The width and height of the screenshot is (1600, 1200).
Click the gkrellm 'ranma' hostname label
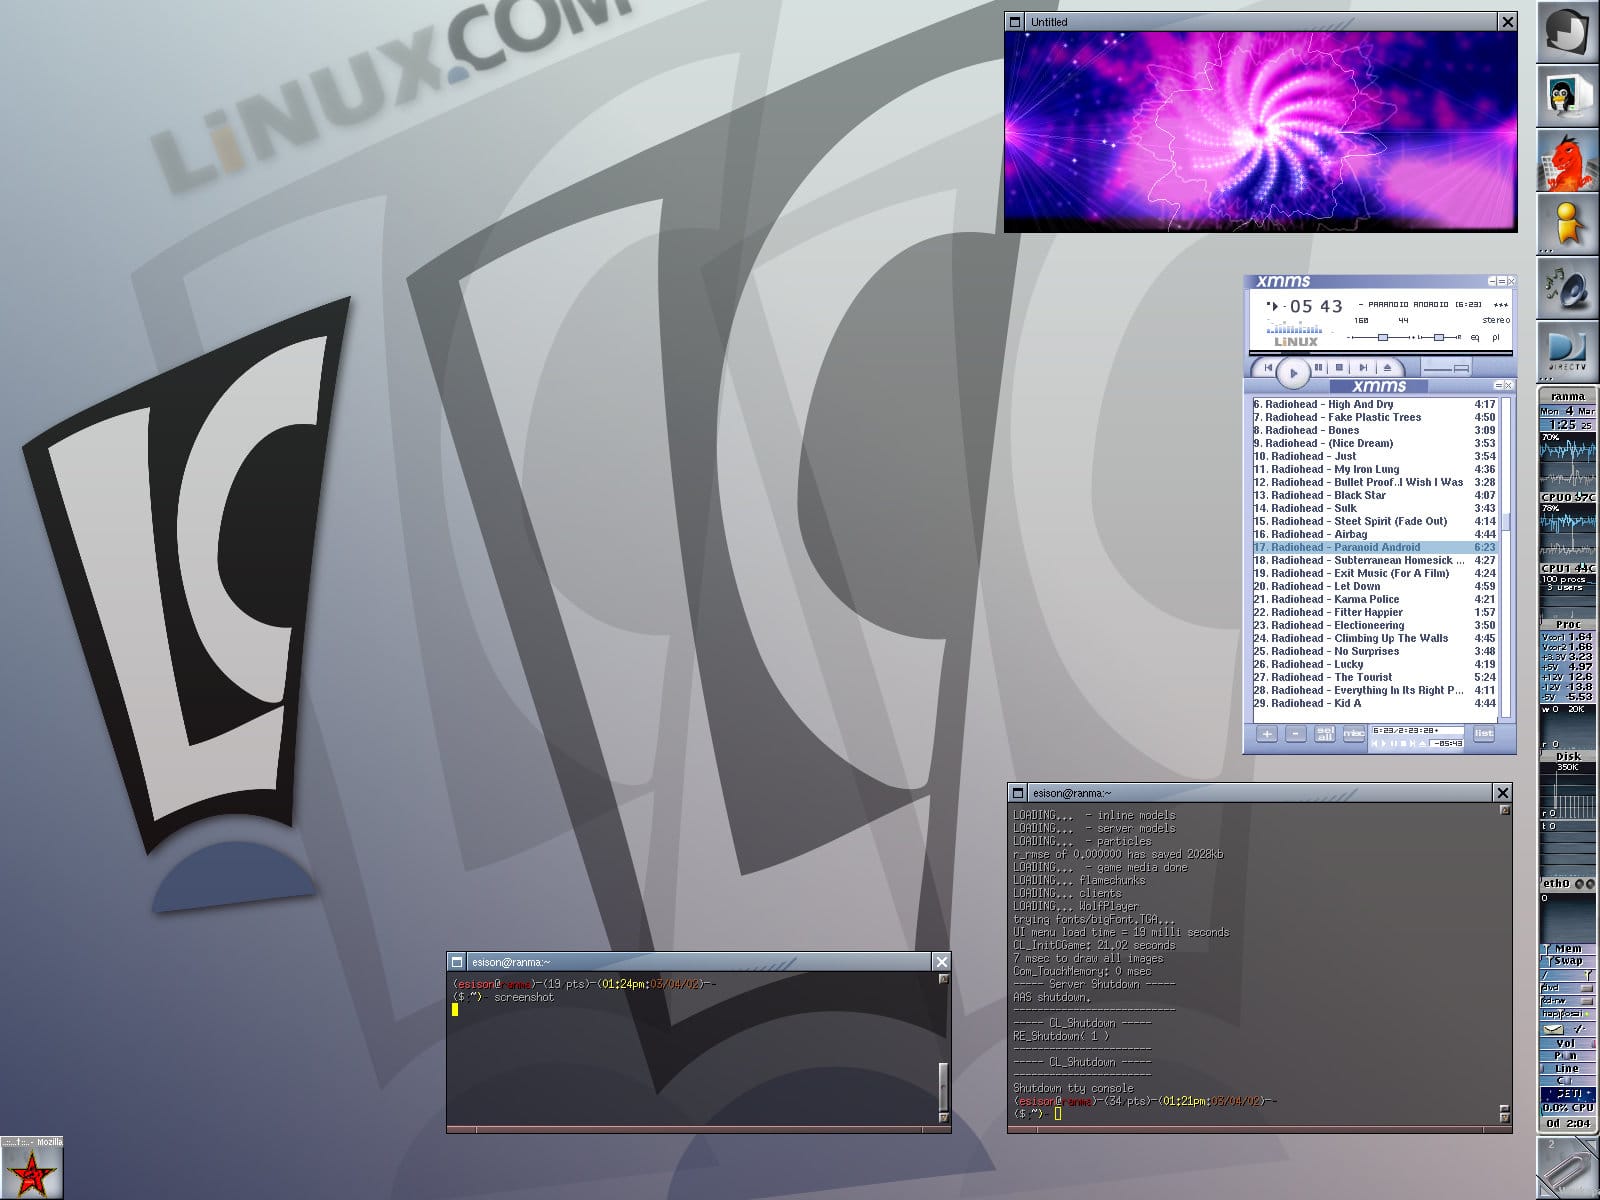pyautogui.click(x=1567, y=397)
